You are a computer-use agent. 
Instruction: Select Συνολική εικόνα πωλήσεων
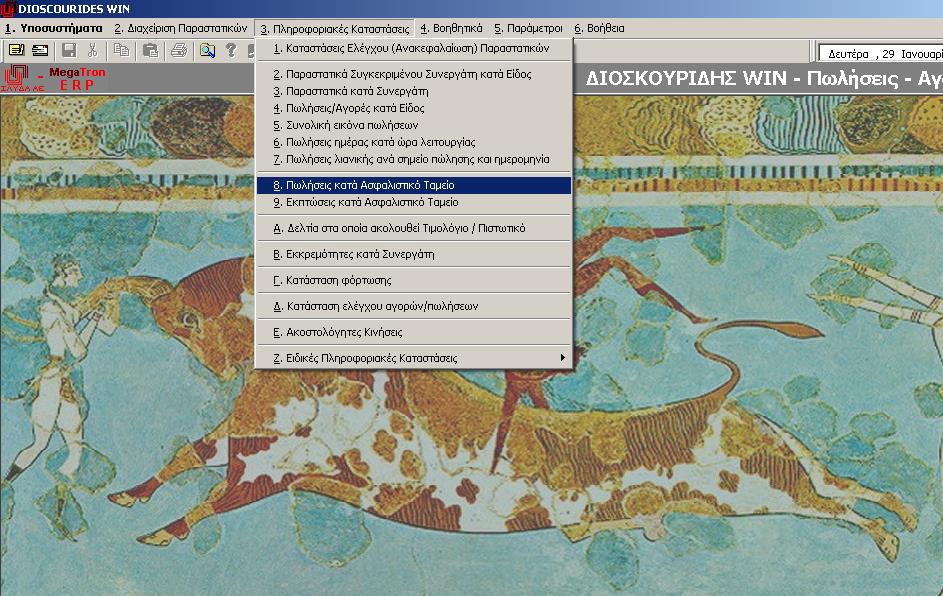pos(414,125)
